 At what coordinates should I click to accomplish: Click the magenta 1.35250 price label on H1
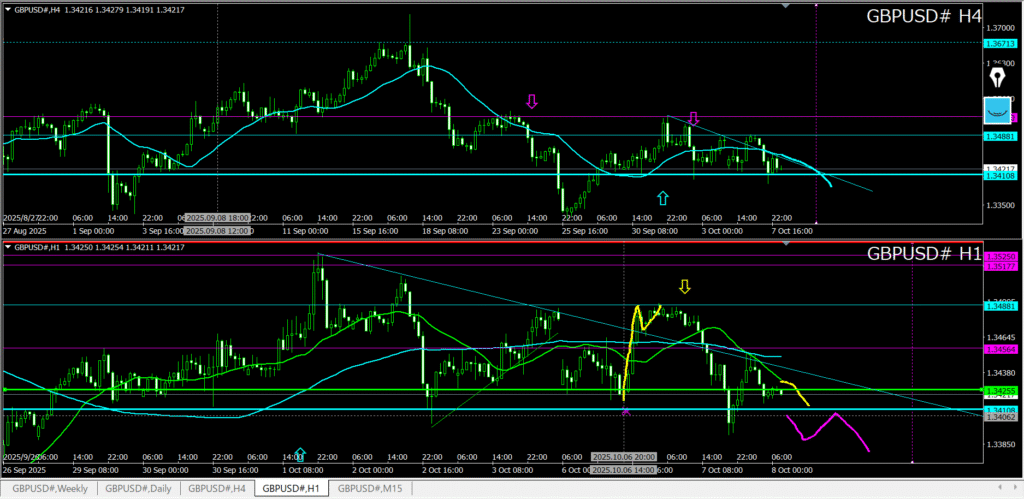click(x=1000, y=256)
